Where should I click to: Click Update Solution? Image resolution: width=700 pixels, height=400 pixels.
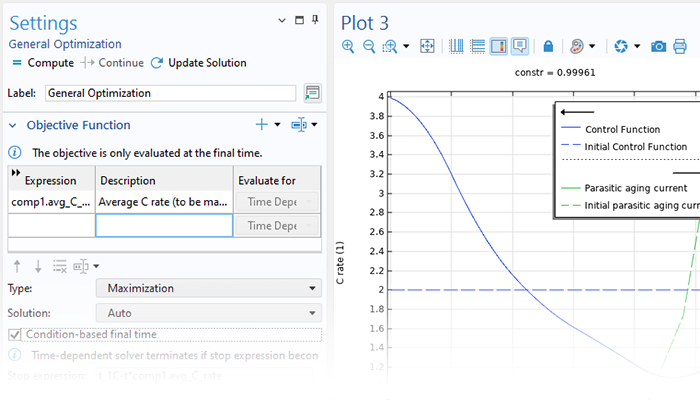click(199, 63)
